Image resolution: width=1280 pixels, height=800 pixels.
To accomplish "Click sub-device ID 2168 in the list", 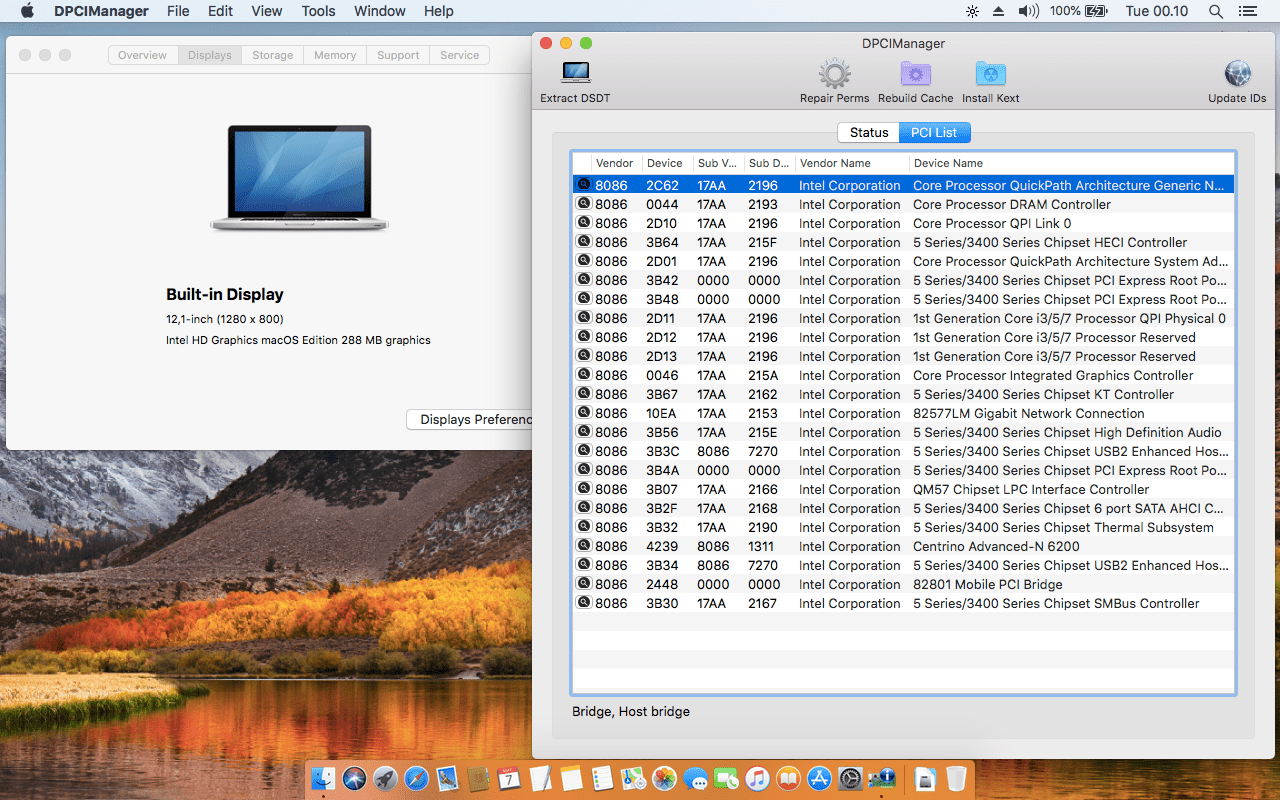I will pyautogui.click(x=763, y=508).
